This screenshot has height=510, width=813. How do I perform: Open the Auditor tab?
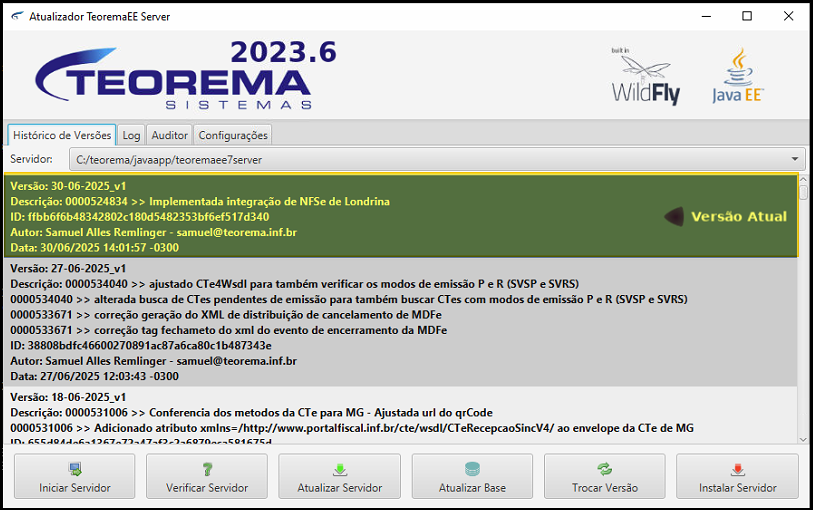pos(170,135)
